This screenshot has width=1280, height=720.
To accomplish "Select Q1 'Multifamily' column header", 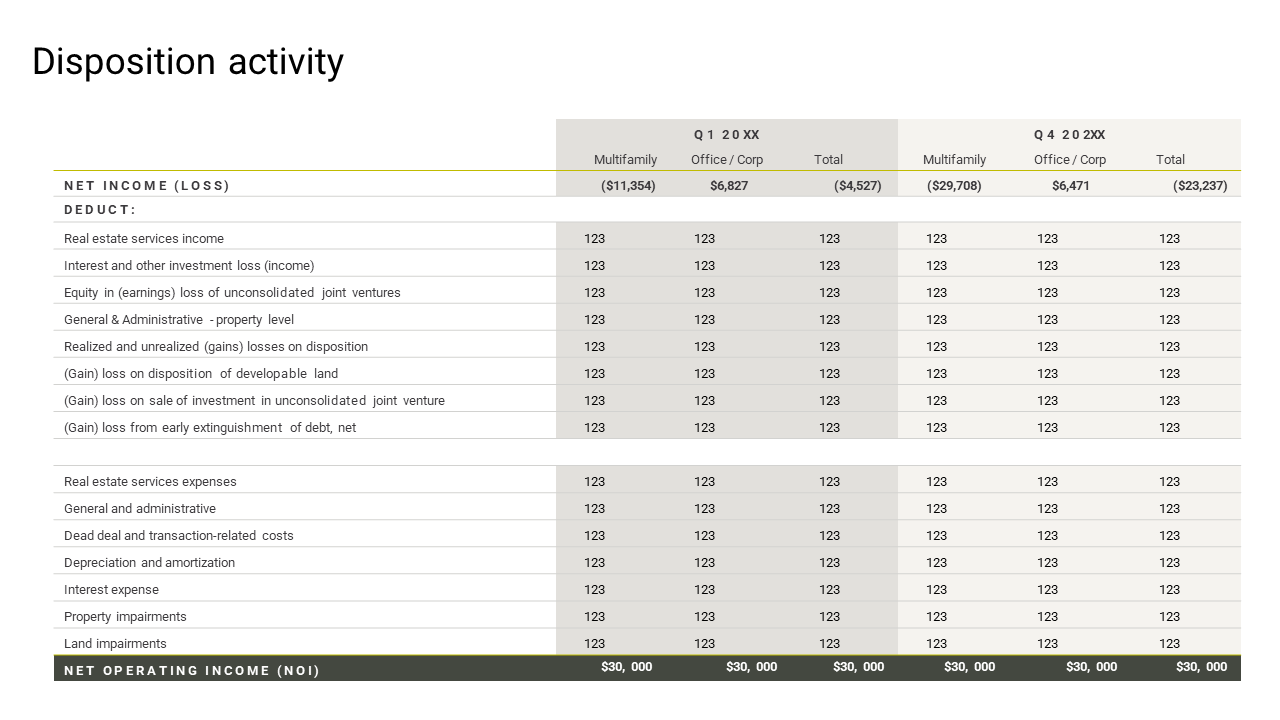I will [x=626, y=160].
